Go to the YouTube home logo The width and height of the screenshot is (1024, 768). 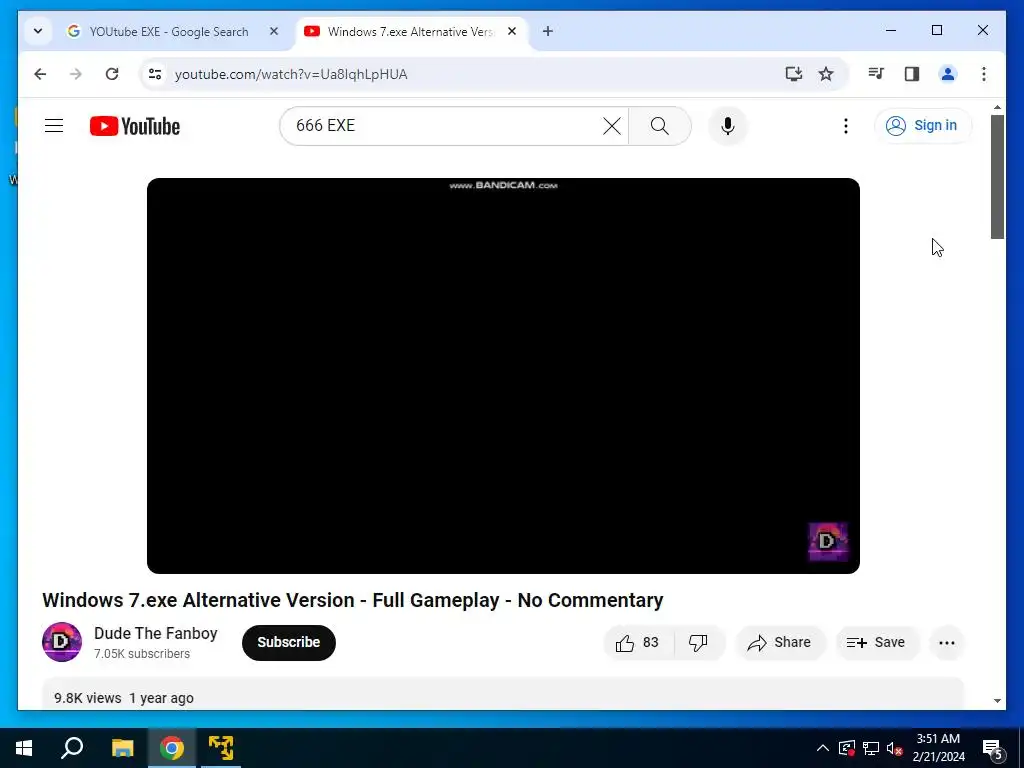click(x=135, y=126)
